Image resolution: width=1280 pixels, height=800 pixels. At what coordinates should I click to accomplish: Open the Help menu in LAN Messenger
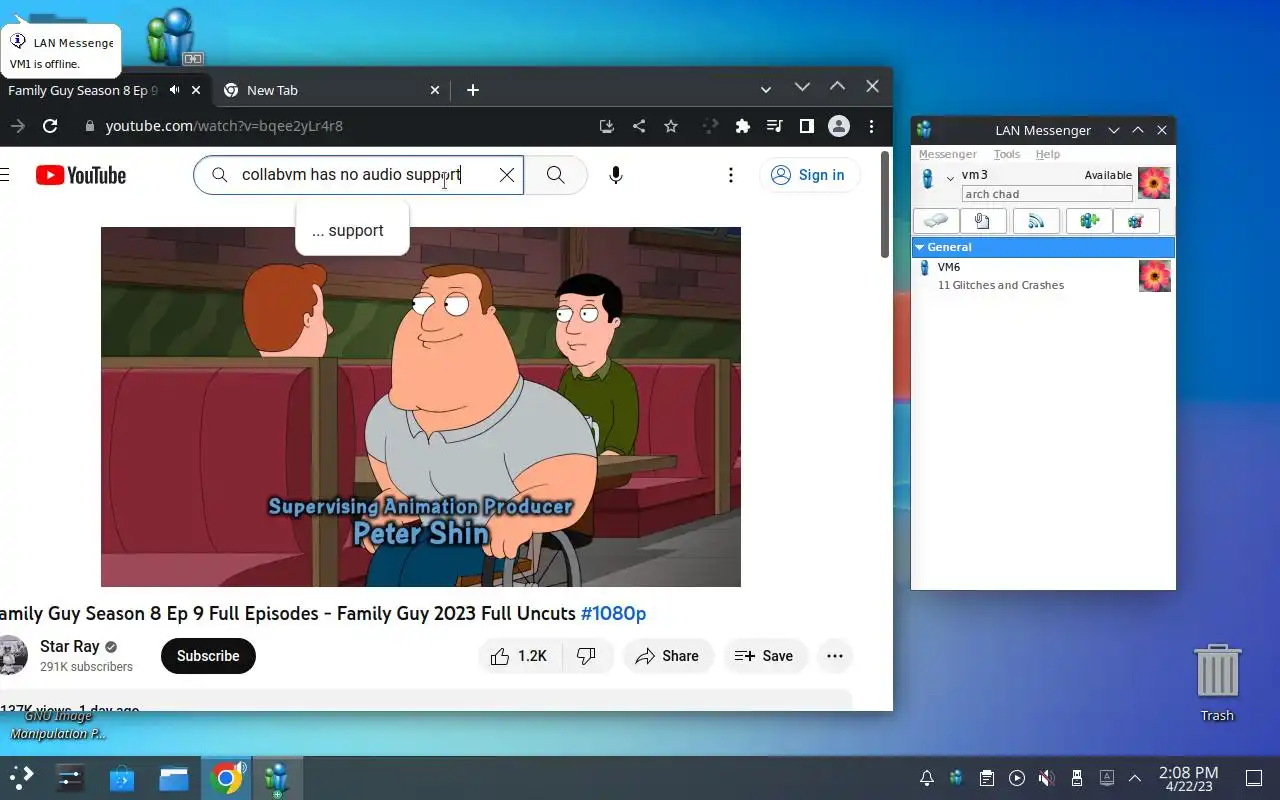point(1047,154)
